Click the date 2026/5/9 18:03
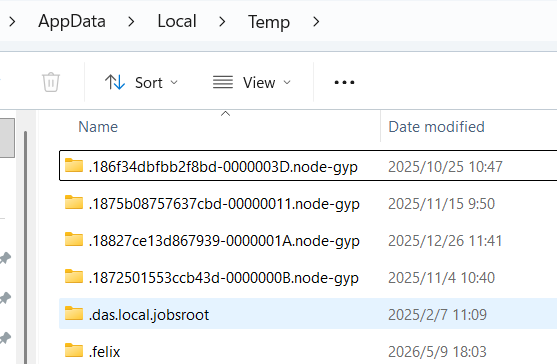 click(437, 352)
